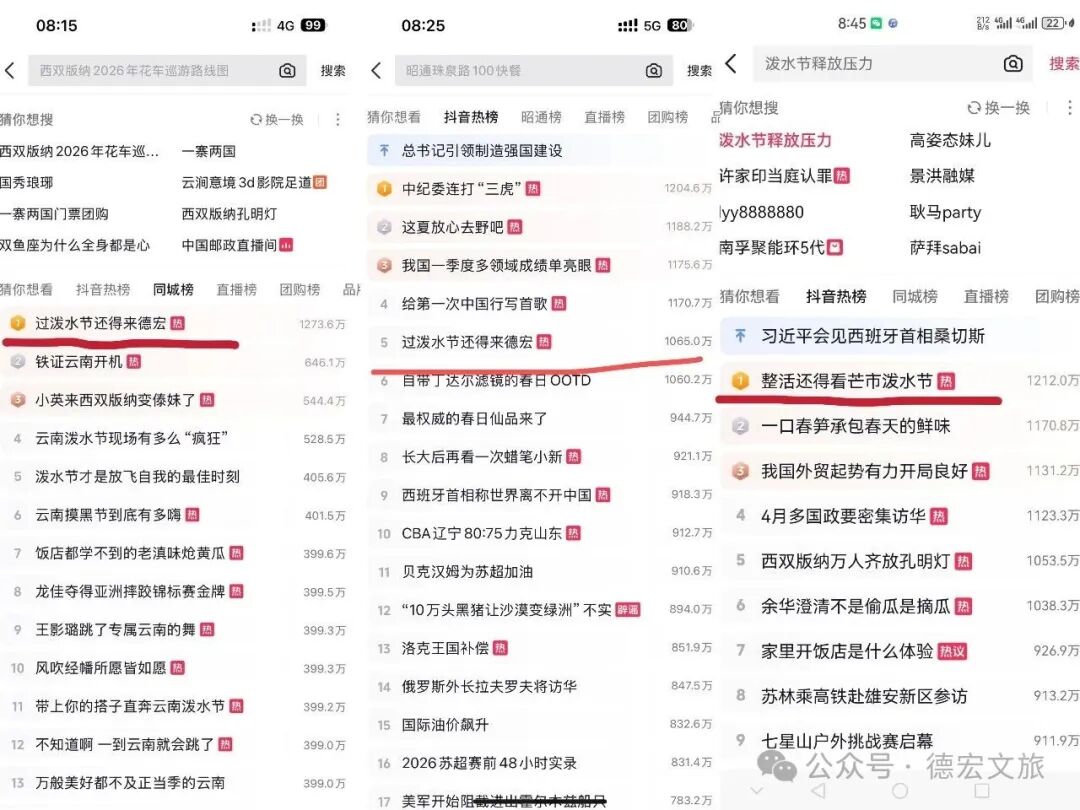Open 4月多国政要密集访华 entry
The width and height of the screenshot is (1080, 810).
(900, 516)
